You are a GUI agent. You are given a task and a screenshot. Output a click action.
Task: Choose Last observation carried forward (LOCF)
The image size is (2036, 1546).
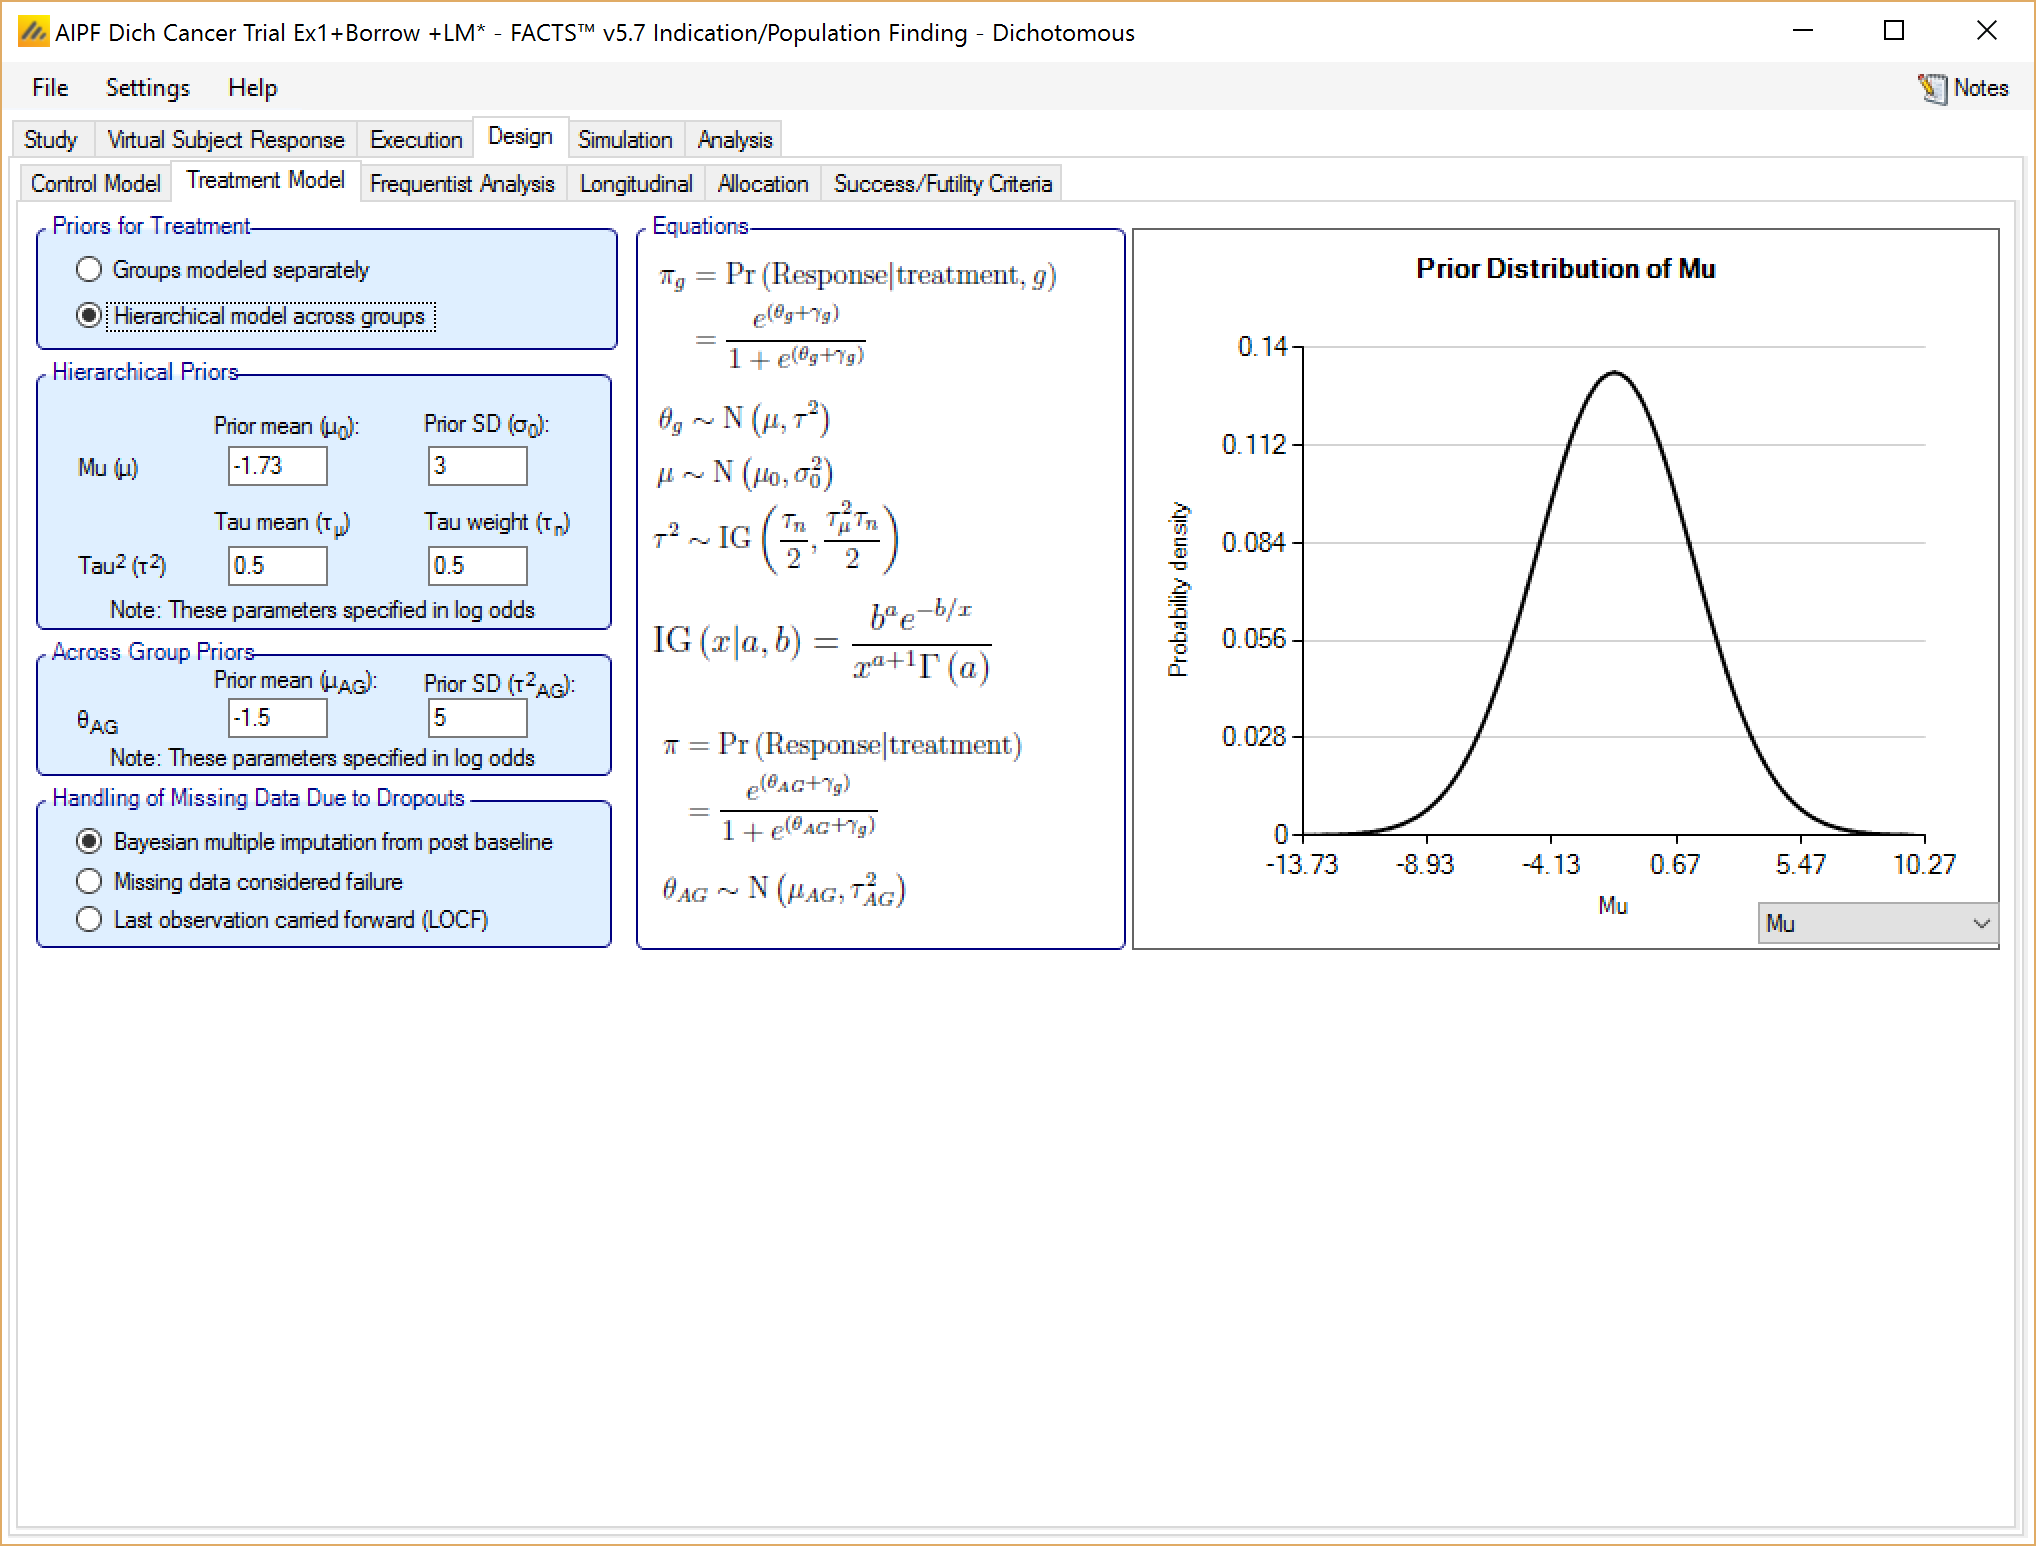click(x=90, y=919)
